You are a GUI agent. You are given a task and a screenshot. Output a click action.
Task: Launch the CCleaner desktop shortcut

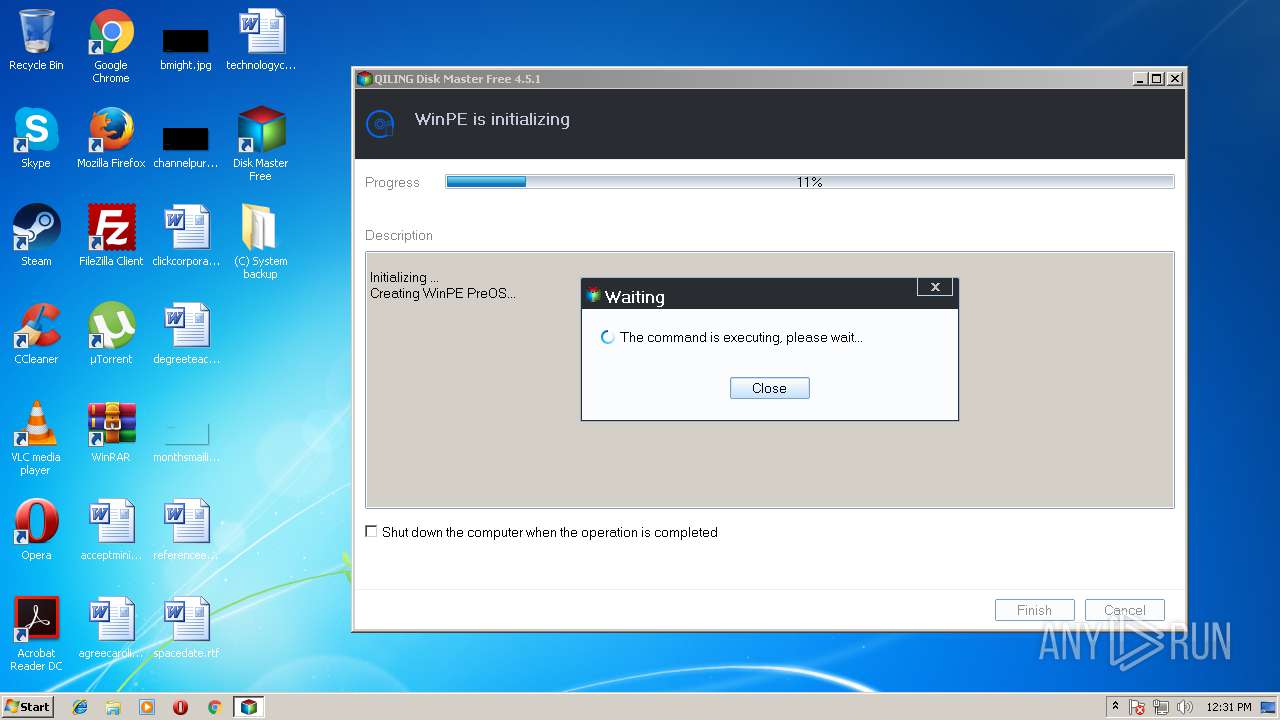[36, 334]
